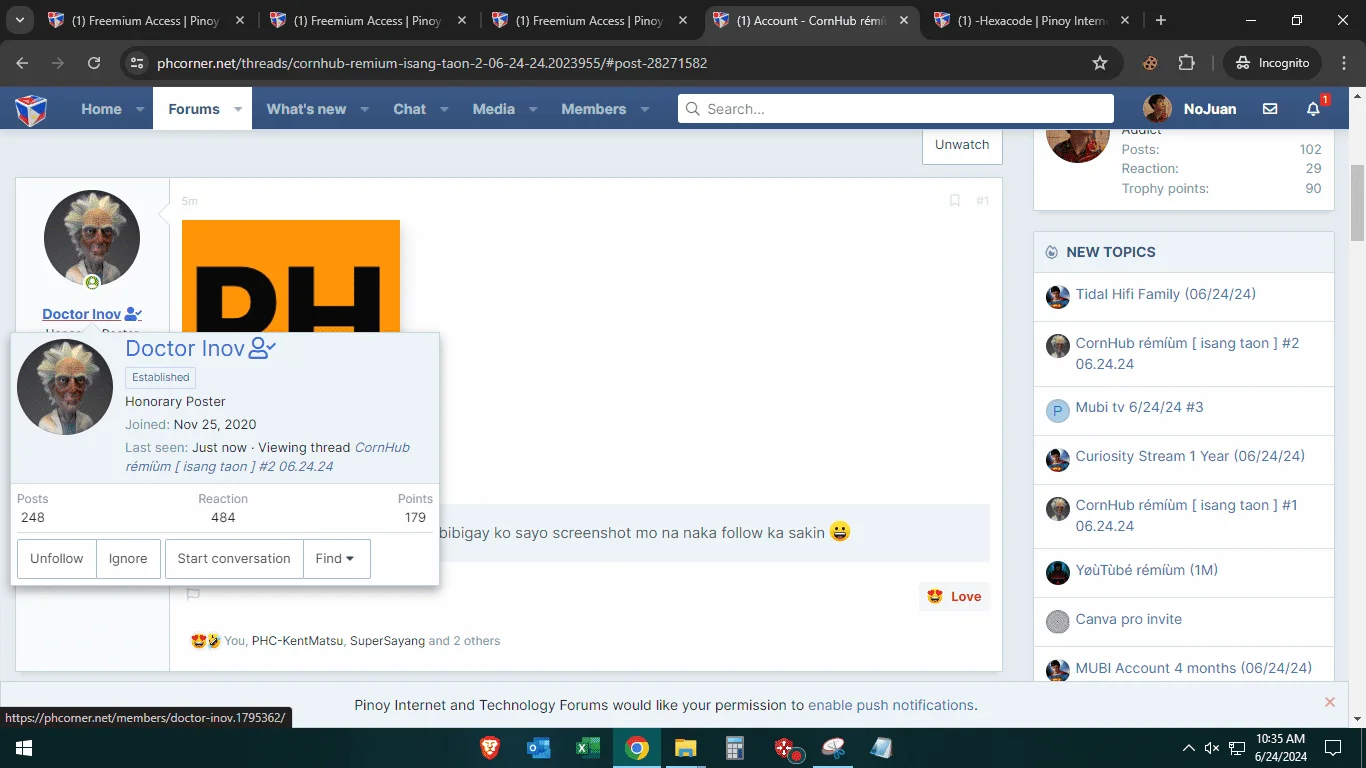Open File Explorer from taskbar
This screenshot has width=1366, height=768.
pos(686,748)
